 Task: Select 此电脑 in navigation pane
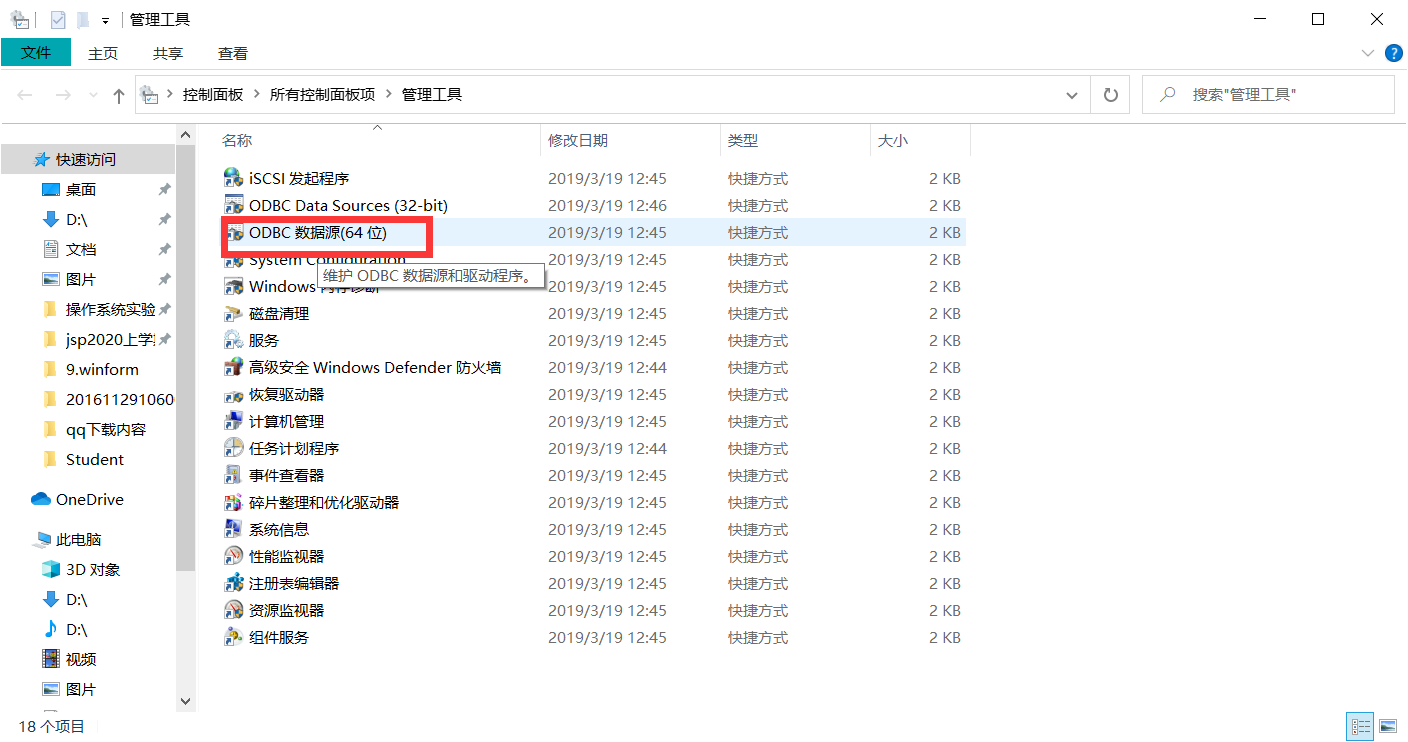79,539
